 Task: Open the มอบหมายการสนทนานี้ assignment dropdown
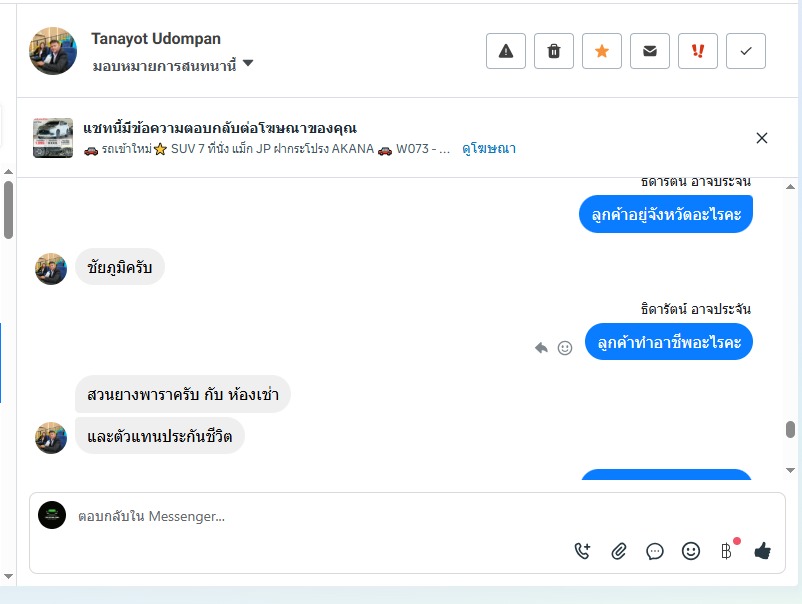coord(172,65)
